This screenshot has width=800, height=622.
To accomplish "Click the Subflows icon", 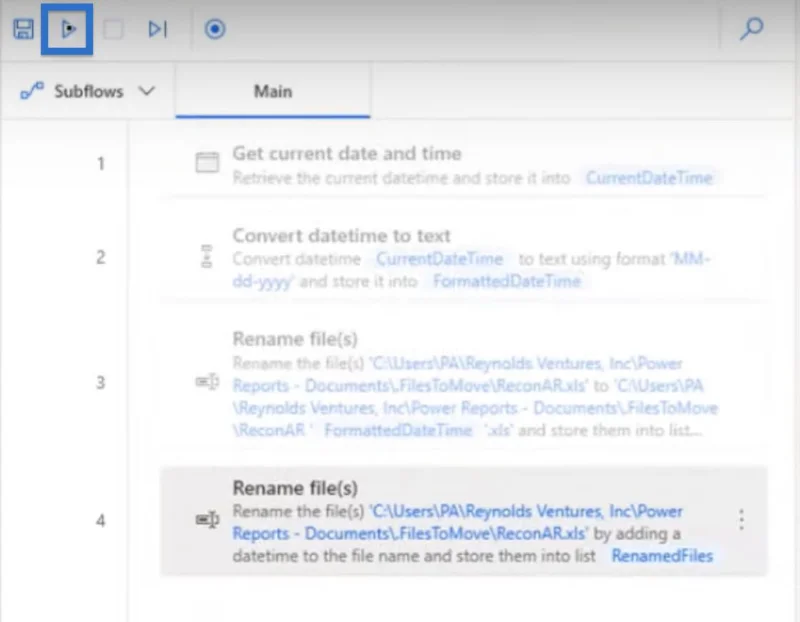I will pyautogui.click(x=32, y=91).
